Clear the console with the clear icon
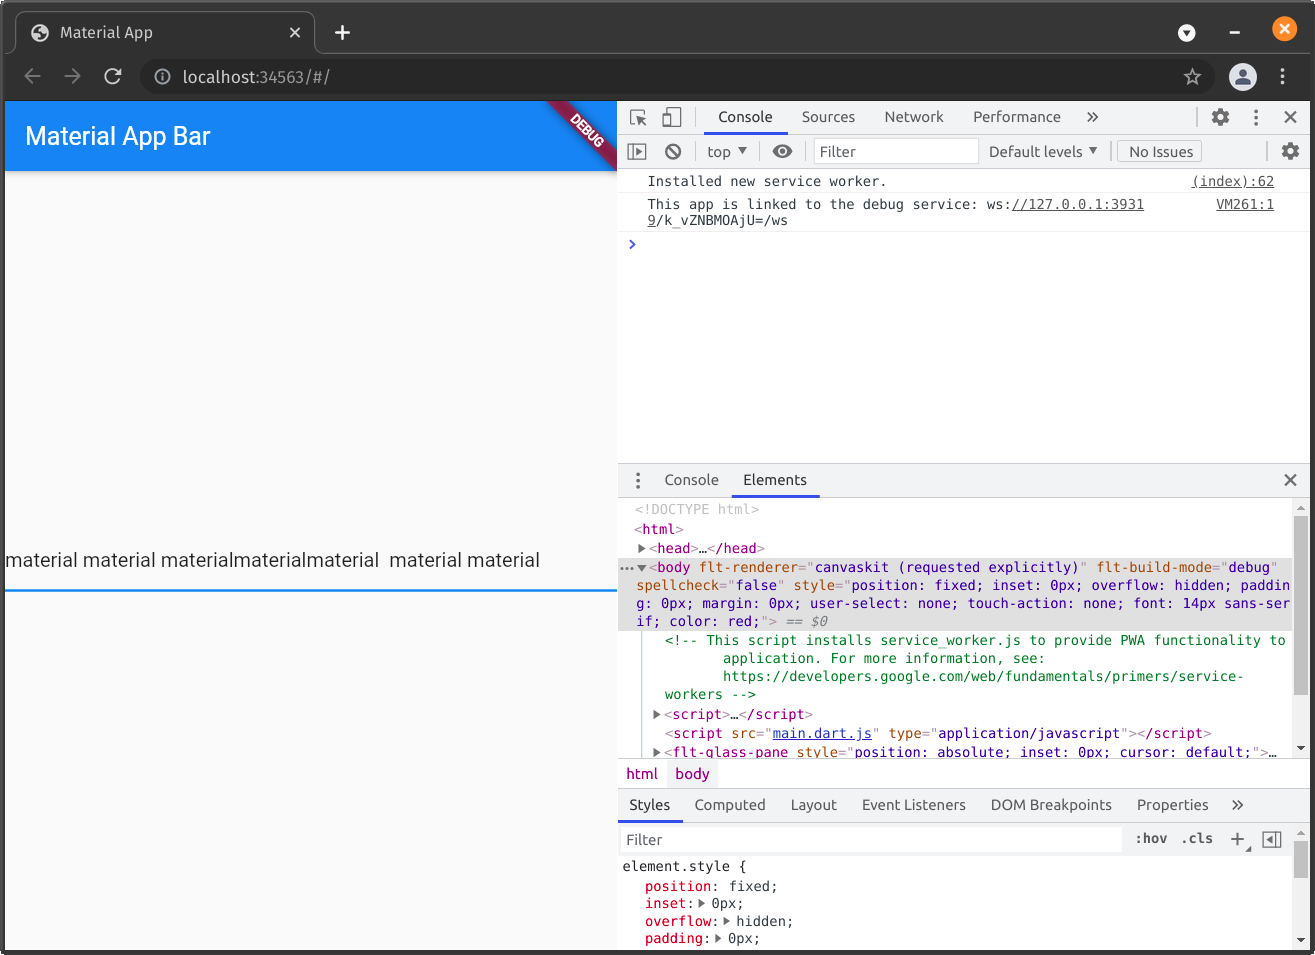Viewport: 1315px width, 955px height. 673,151
